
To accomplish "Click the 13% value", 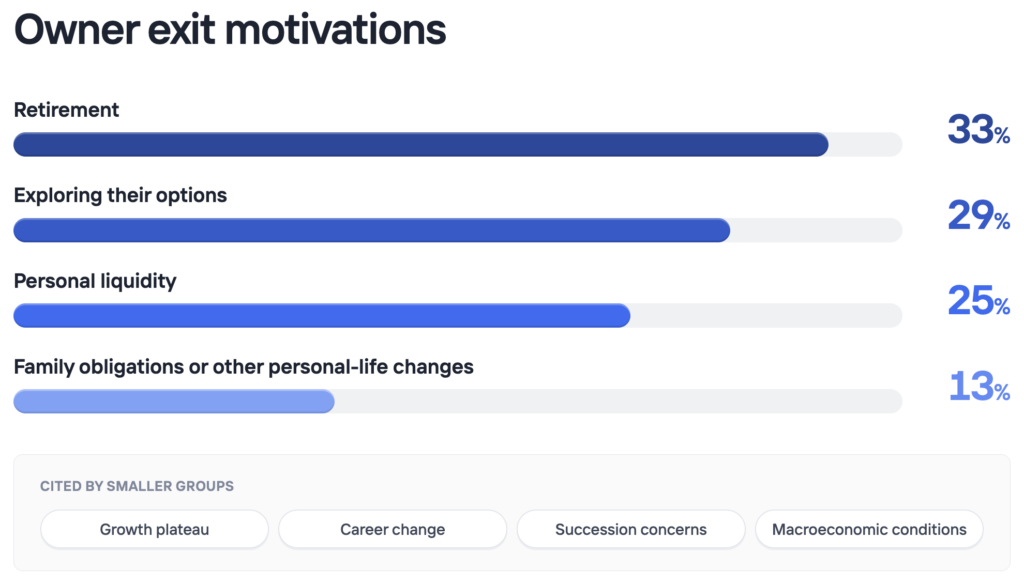I will click(978, 386).
